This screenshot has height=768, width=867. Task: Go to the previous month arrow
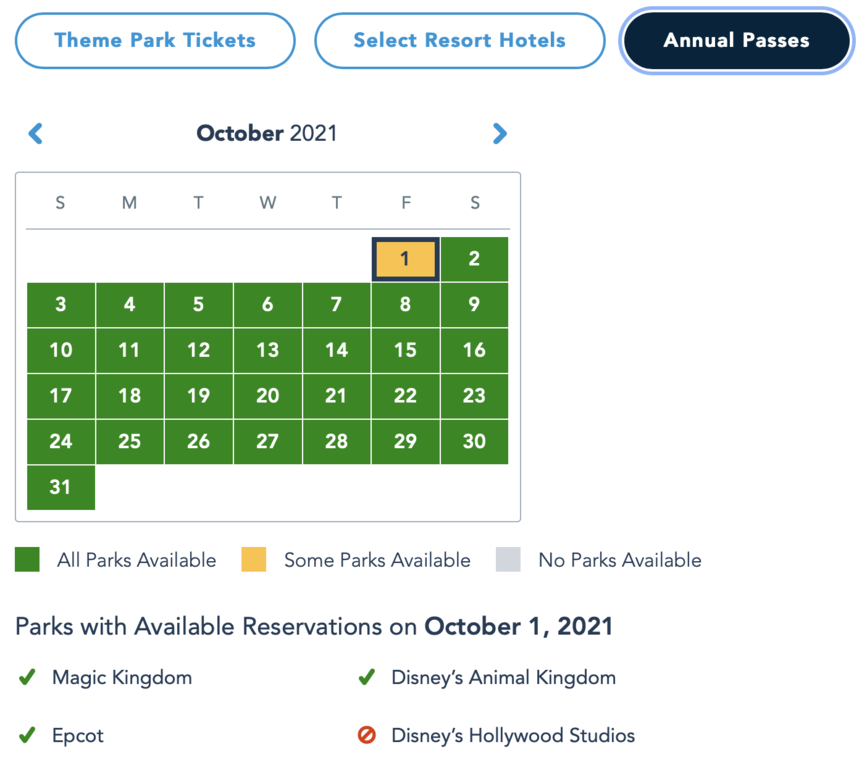point(36,133)
